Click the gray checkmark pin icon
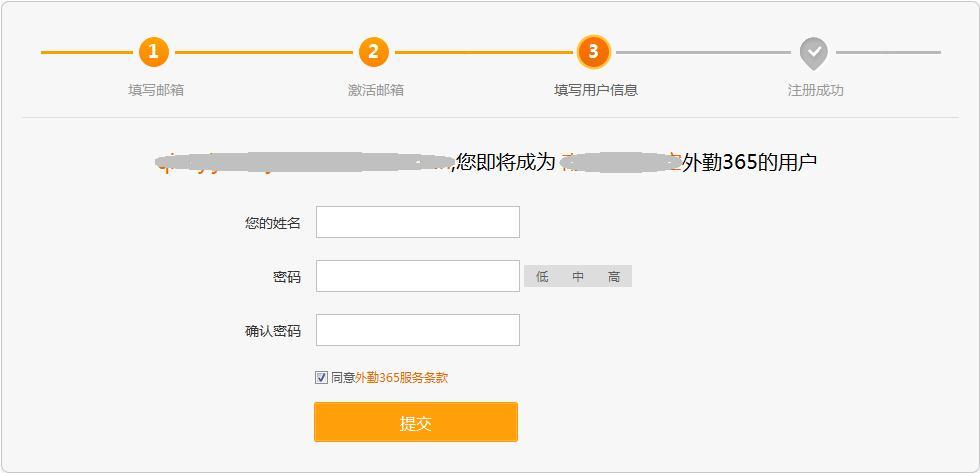The height and width of the screenshot is (473, 980). pyautogui.click(x=814, y=52)
